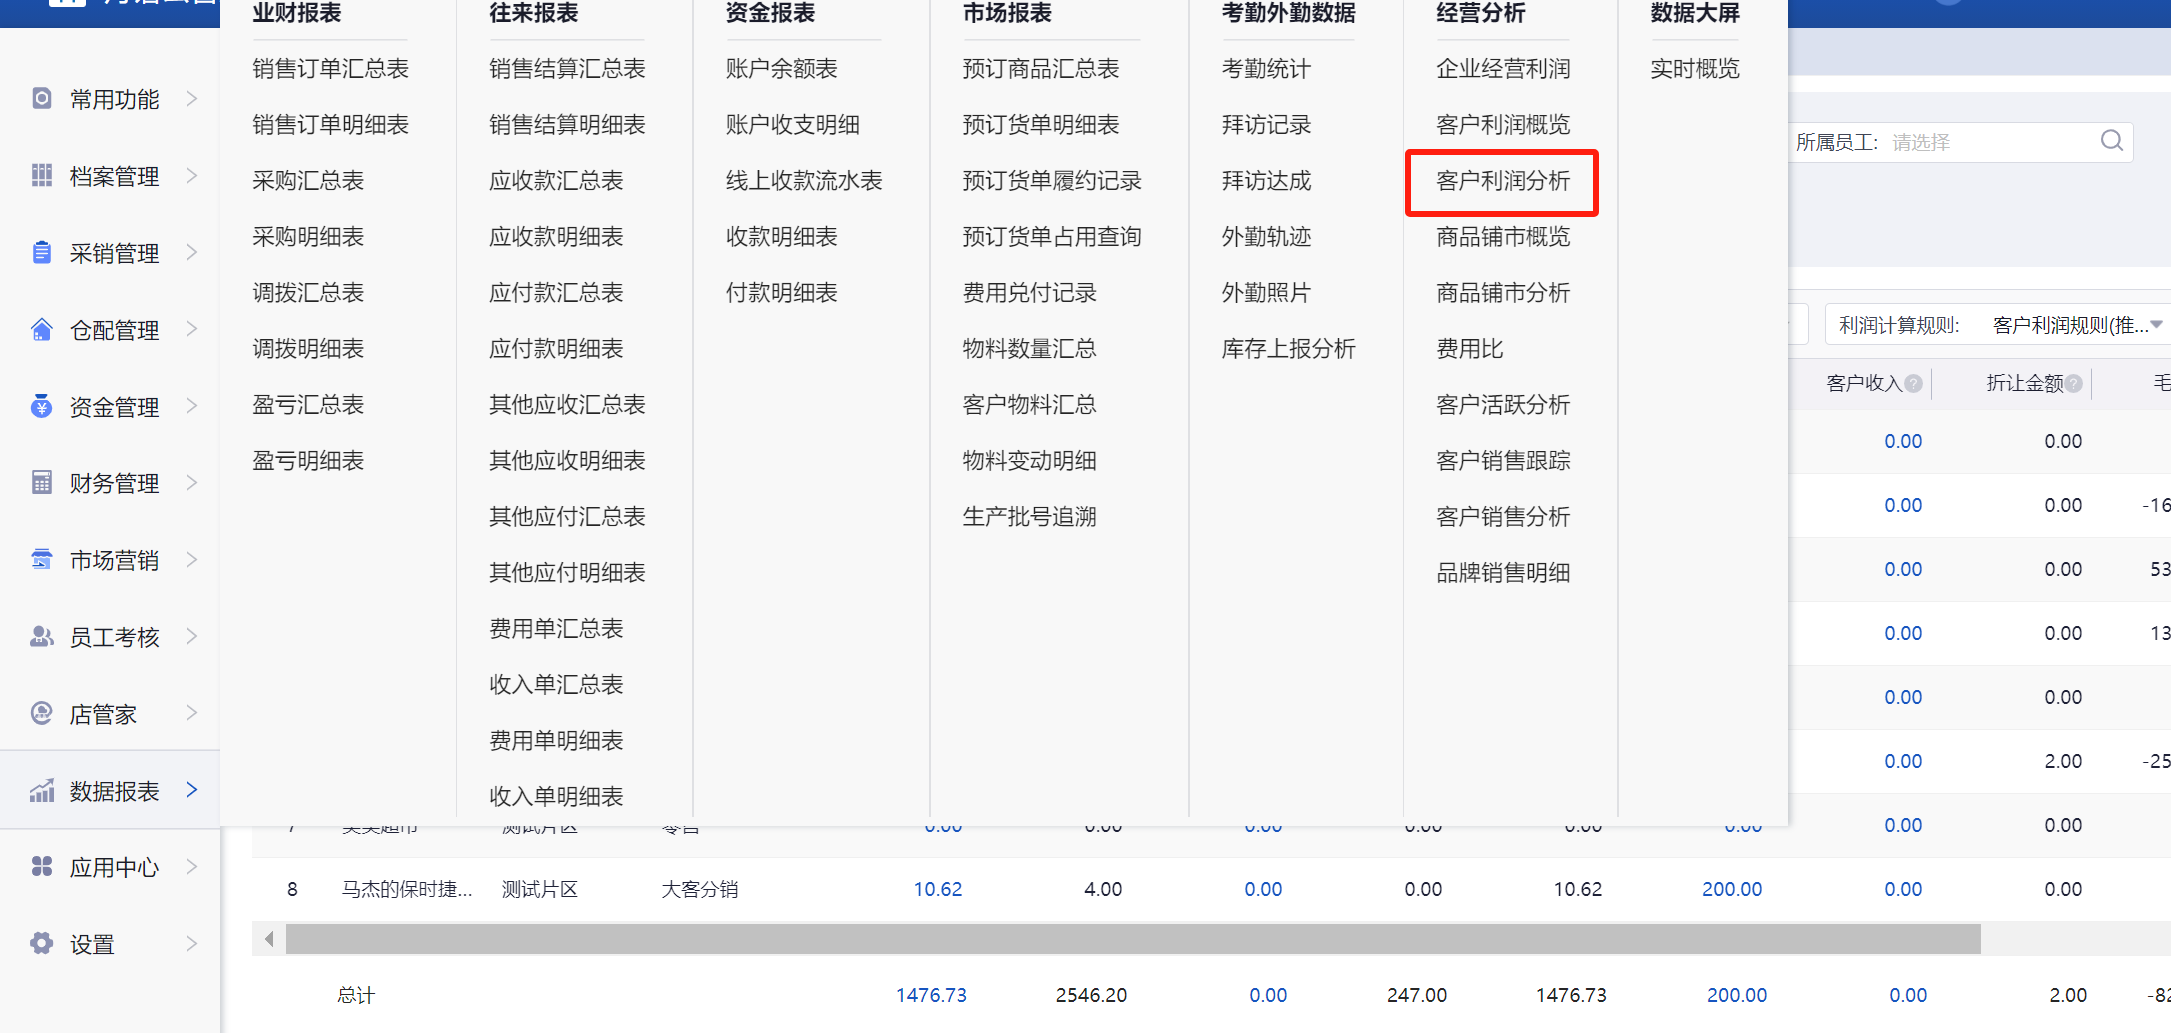Click the 200.00 link in row 8

[x=1731, y=889]
